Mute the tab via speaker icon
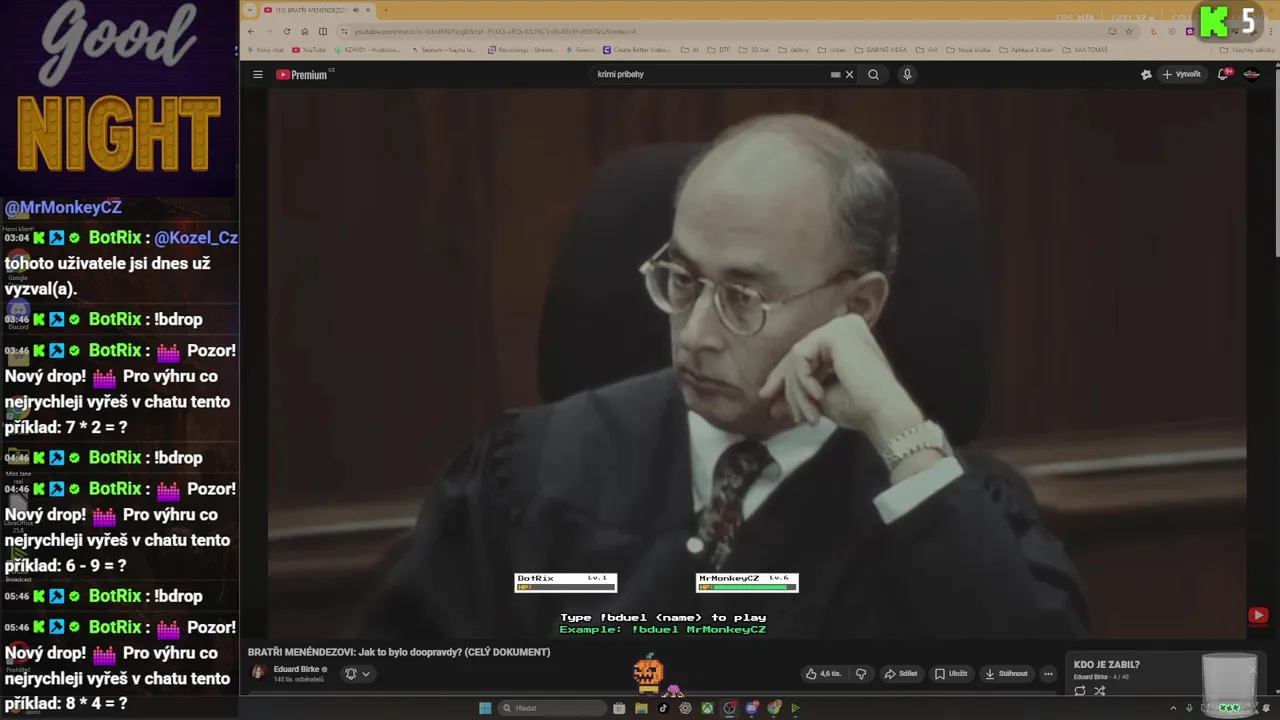This screenshot has width=1280, height=720. point(356,10)
